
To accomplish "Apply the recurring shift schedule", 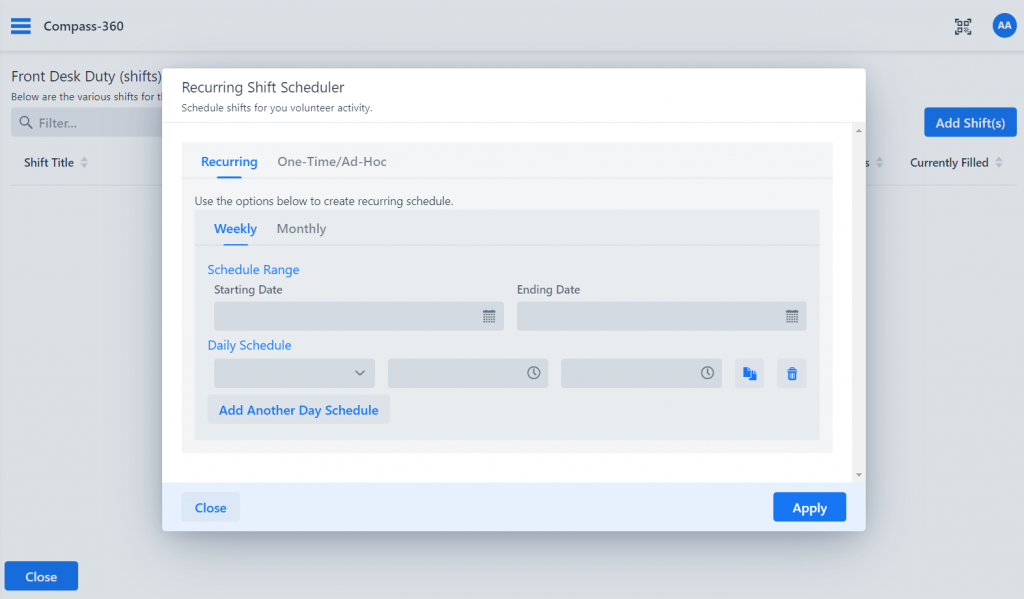I will 809,507.
